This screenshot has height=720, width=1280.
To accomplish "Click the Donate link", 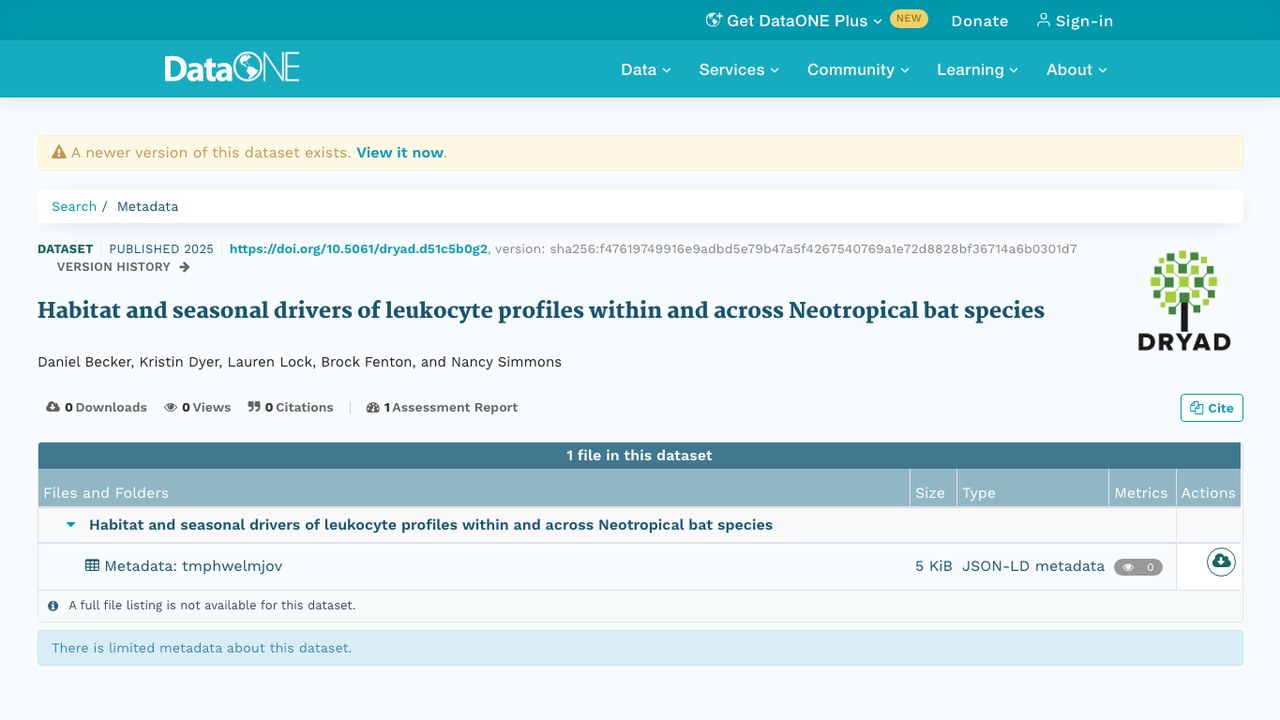I will (x=979, y=20).
